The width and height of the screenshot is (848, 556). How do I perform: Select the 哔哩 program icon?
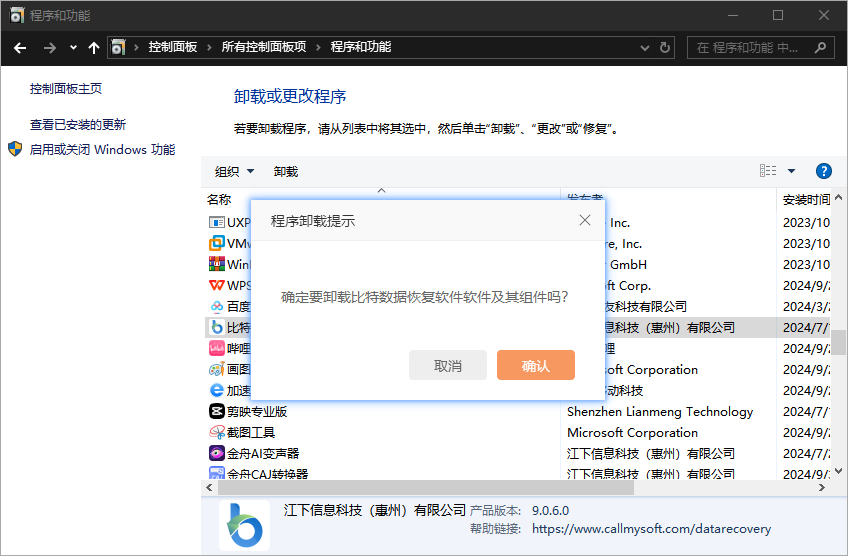pos(216,348)
